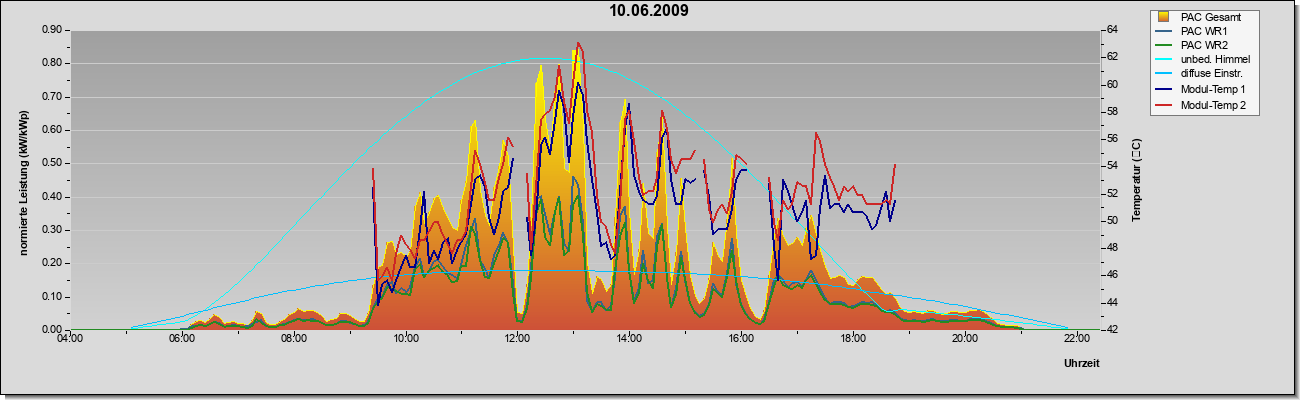Click the 64 temperature axis label

pyautogui.click(x=1111, y=30)
